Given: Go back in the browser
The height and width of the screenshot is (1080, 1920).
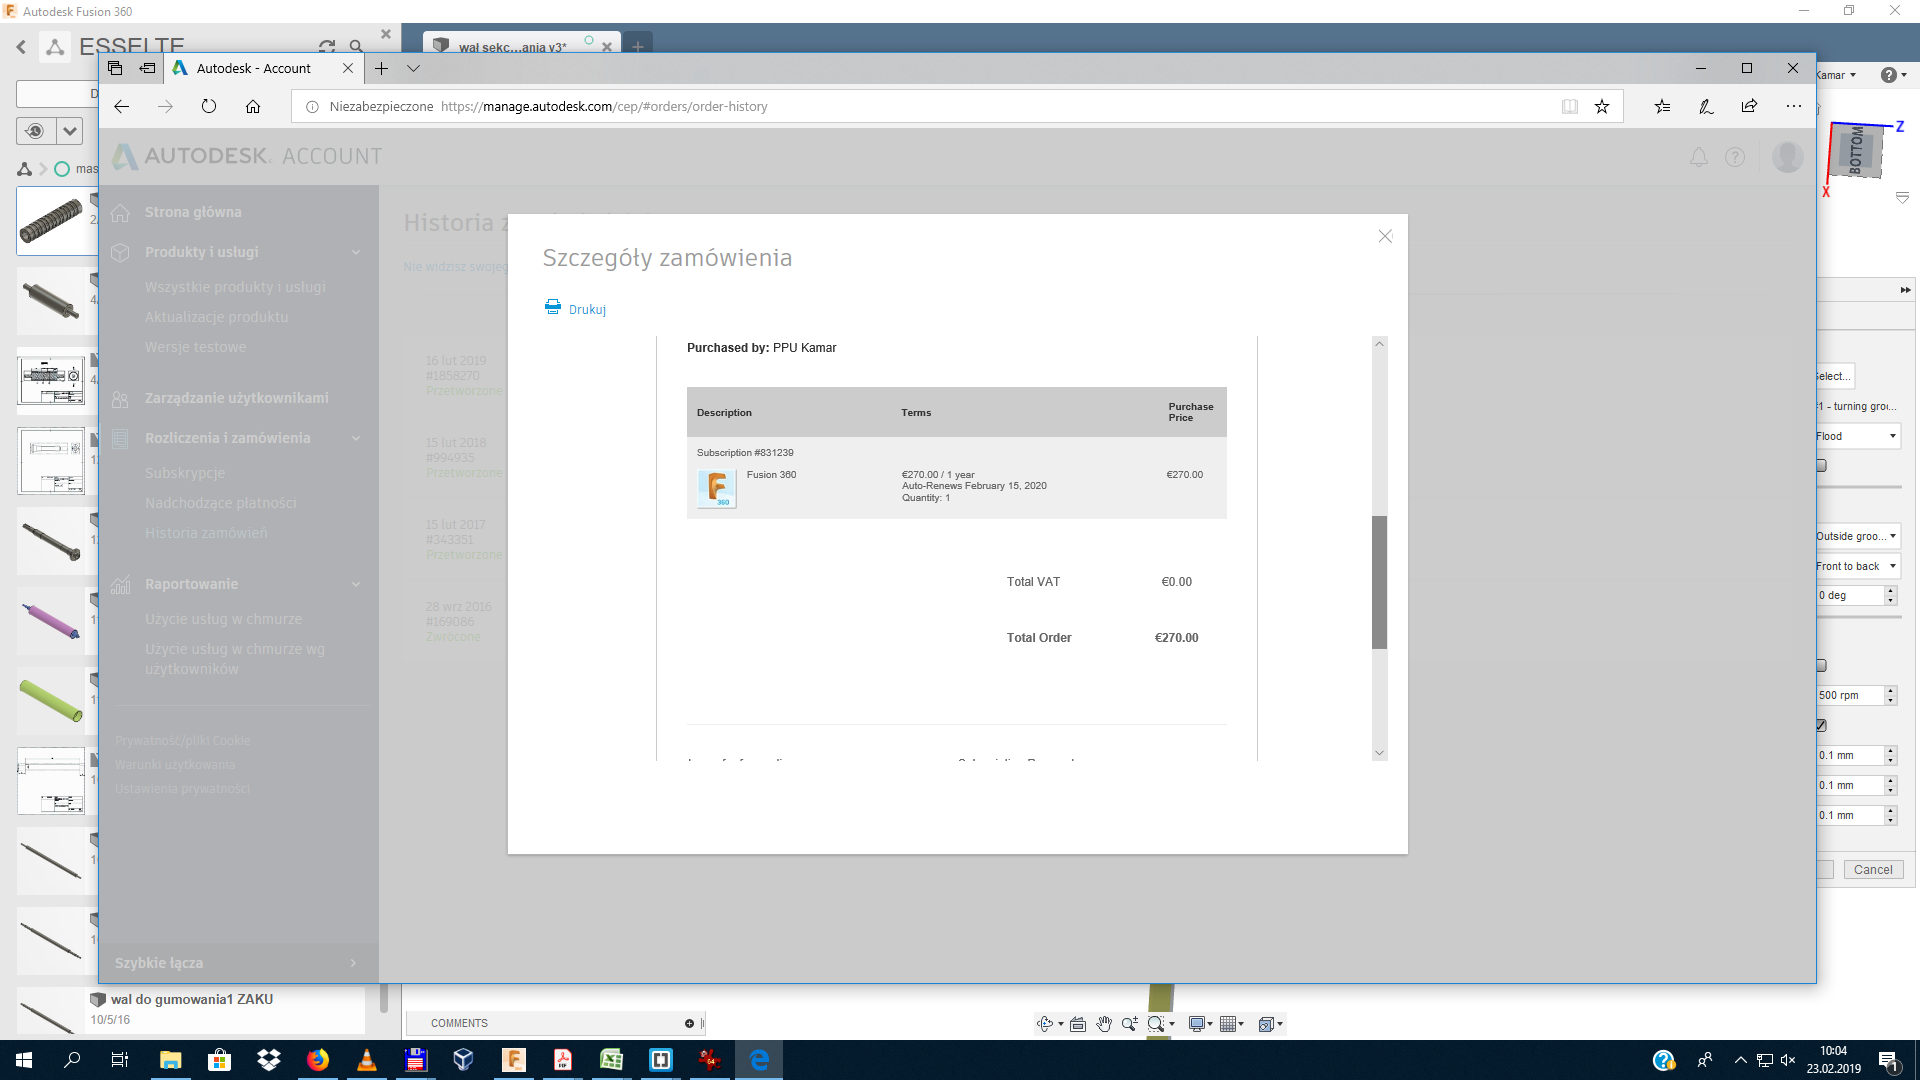Looking at the screenshot, I should point(122,106).
